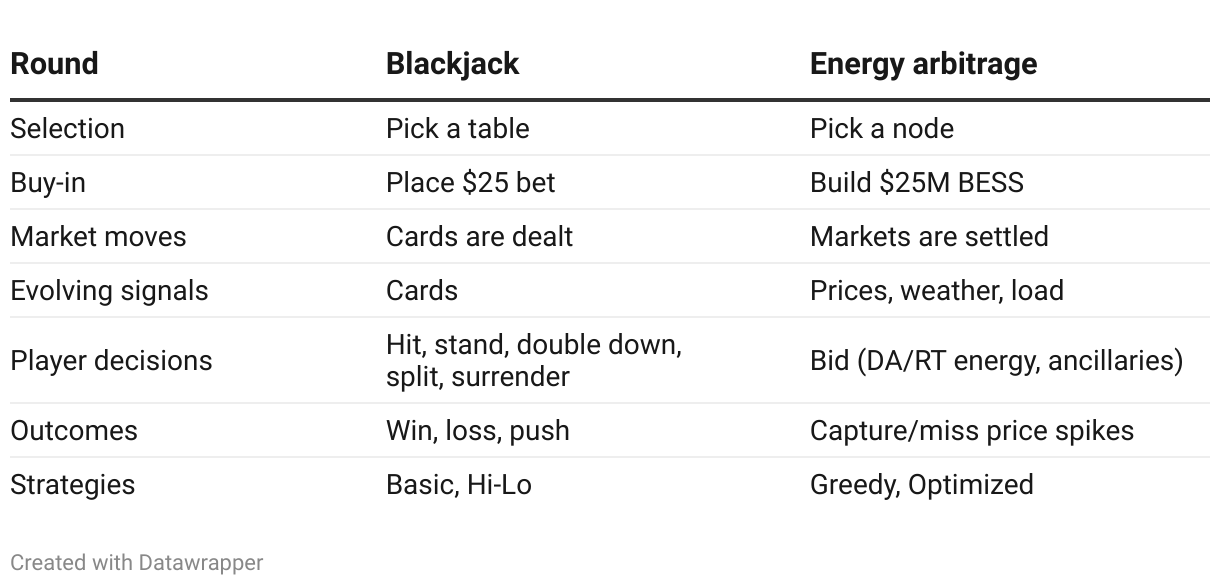Image resolution: width=1220 pixels, height=586 pixels.
Task: Click the Greedy, Optimized cell
Action: click(x=922, y=485)
